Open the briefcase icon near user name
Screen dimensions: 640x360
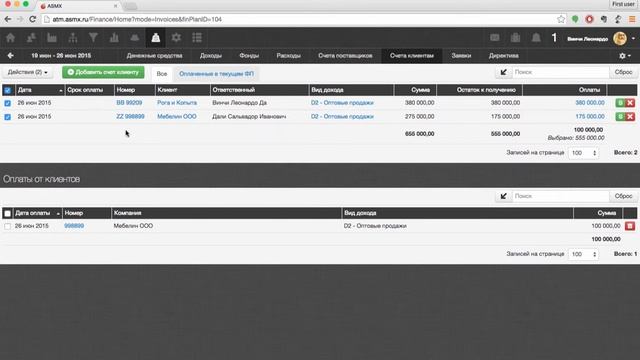[516, 38]
